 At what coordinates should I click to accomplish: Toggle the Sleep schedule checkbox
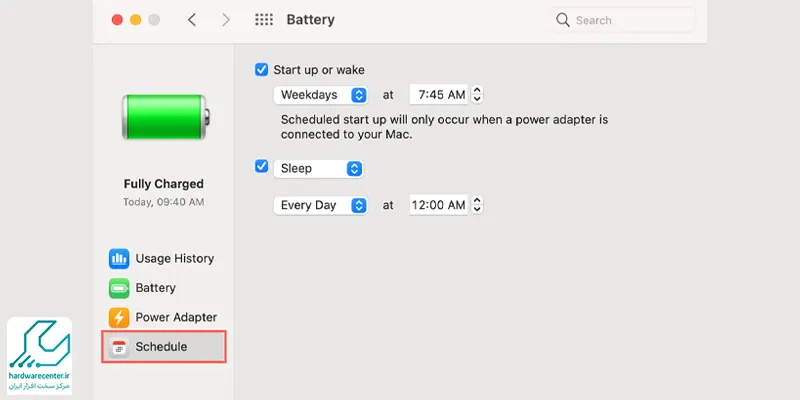(262, 167)
